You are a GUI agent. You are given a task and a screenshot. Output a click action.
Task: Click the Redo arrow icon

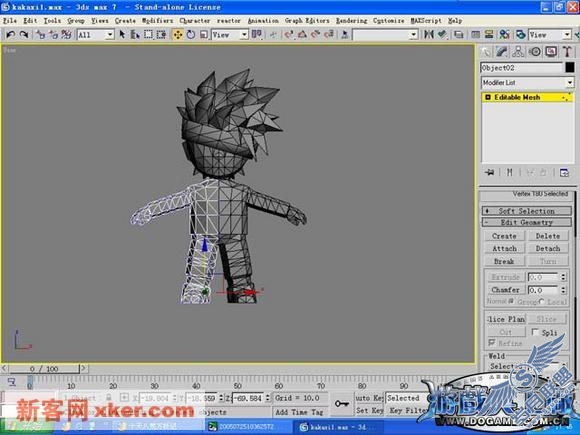point(24,35)
